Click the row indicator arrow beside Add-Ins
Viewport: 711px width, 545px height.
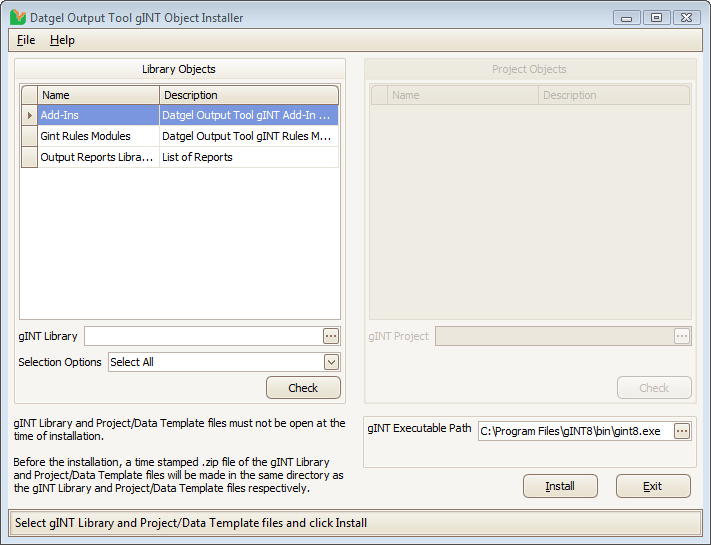point(29,115)
